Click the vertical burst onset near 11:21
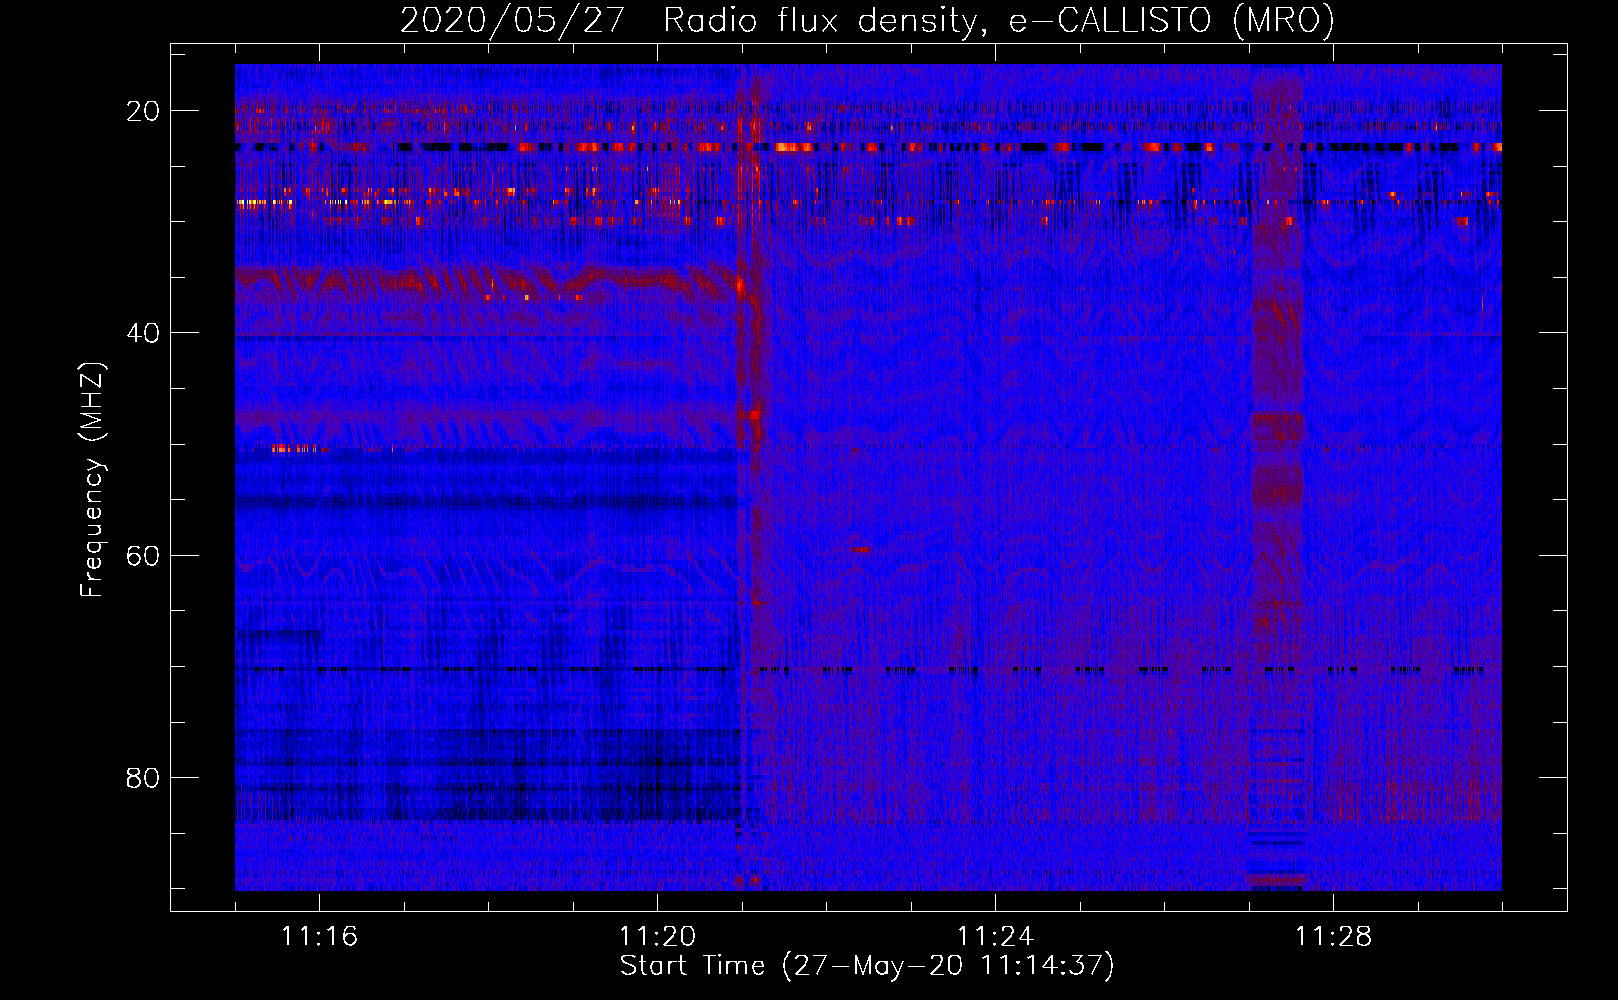This screenshot has width=1618, height=1000. (750, 478)
